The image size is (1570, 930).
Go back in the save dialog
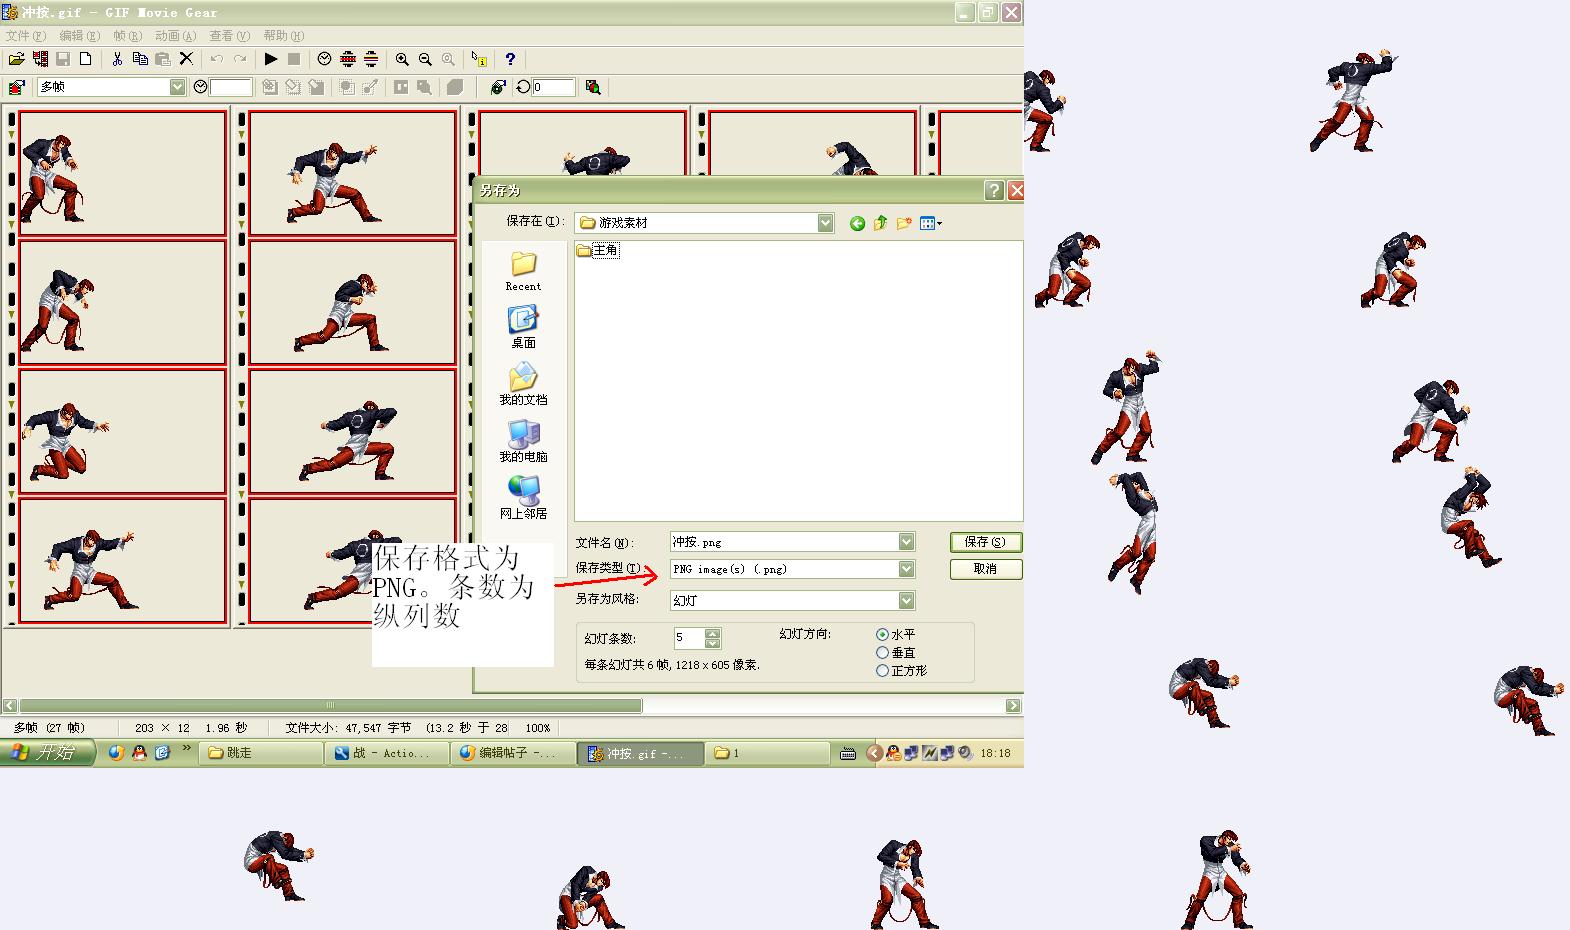857,223
